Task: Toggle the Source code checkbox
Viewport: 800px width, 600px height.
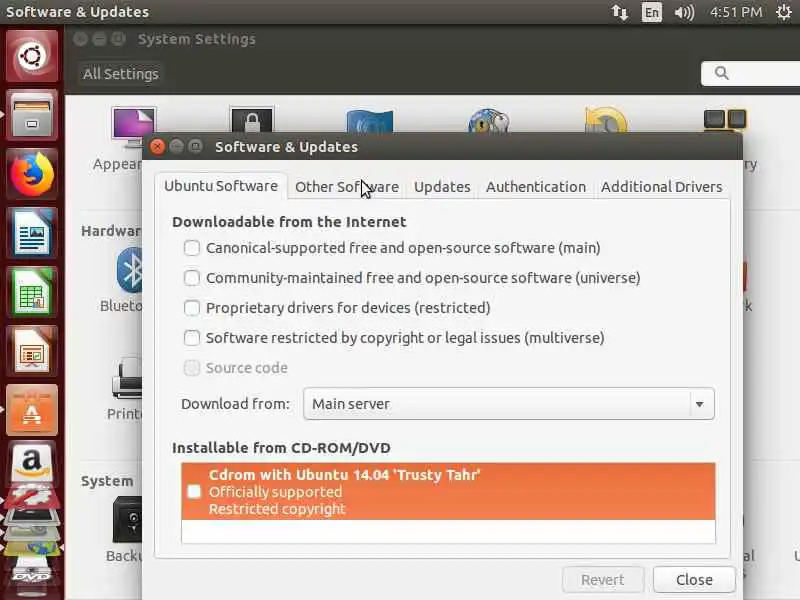Action: coord(192,368)
